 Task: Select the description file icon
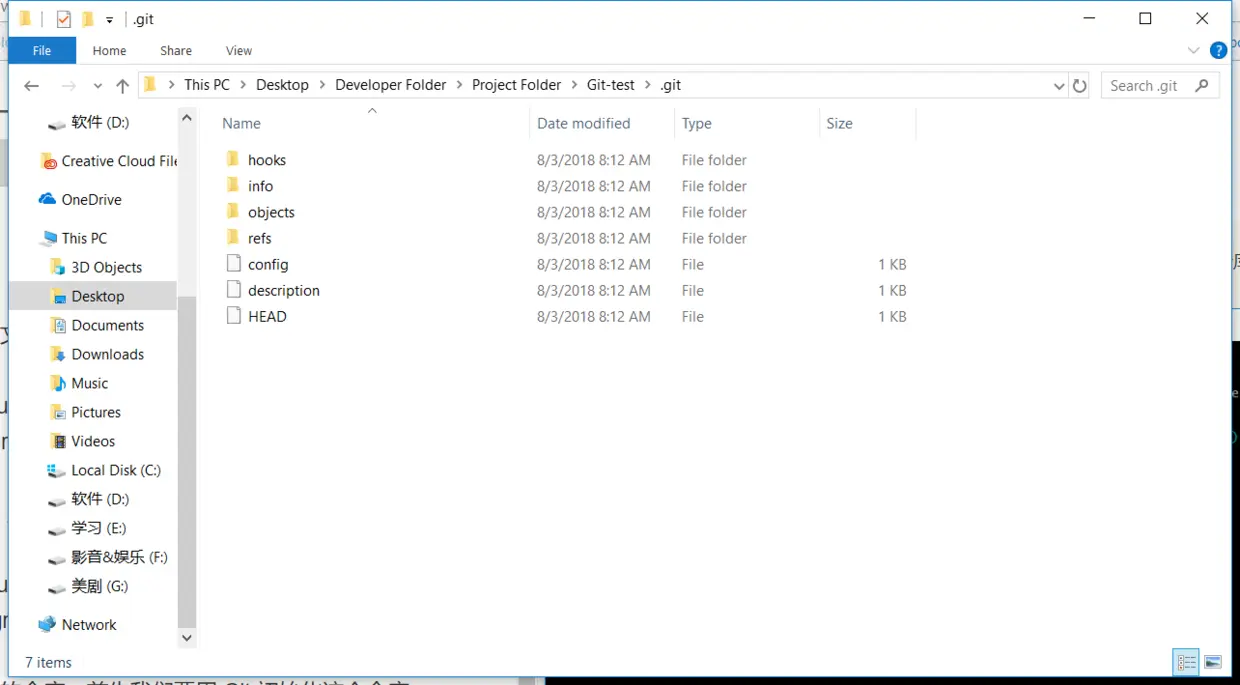point(234,289)
